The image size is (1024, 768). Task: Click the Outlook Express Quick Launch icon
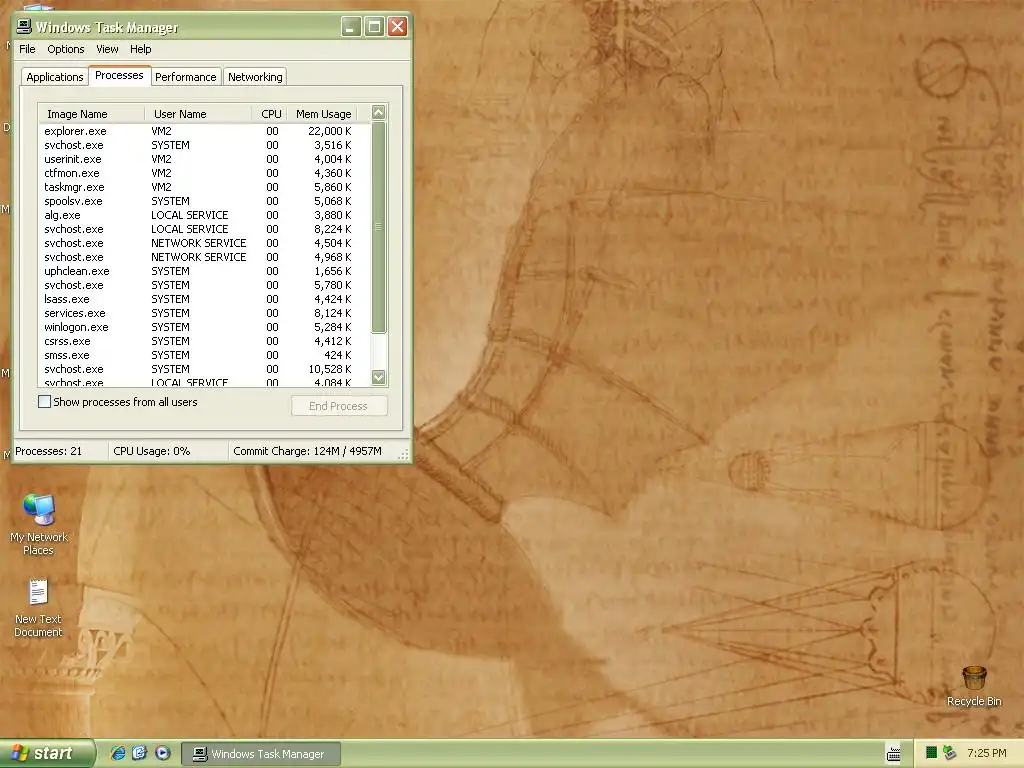coord(140,753)
